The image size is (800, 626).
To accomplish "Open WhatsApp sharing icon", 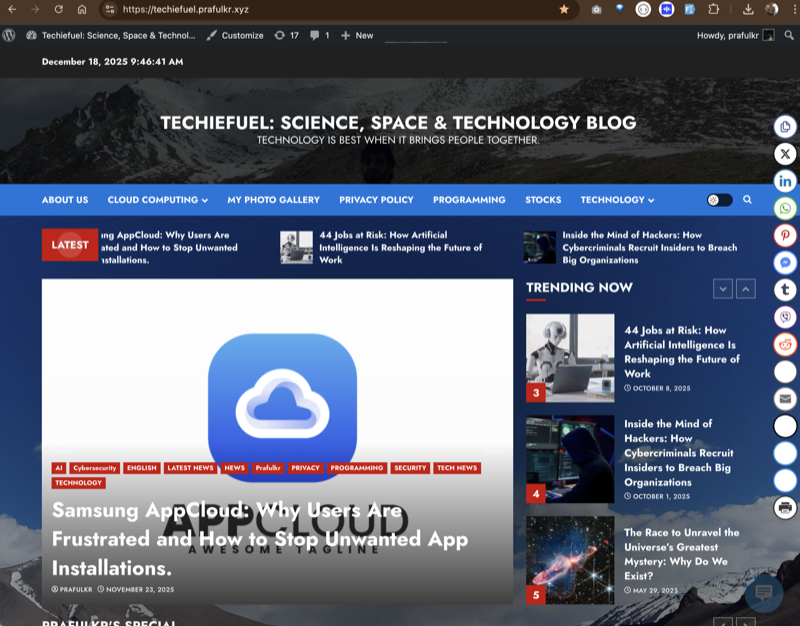I will (786, 207).
